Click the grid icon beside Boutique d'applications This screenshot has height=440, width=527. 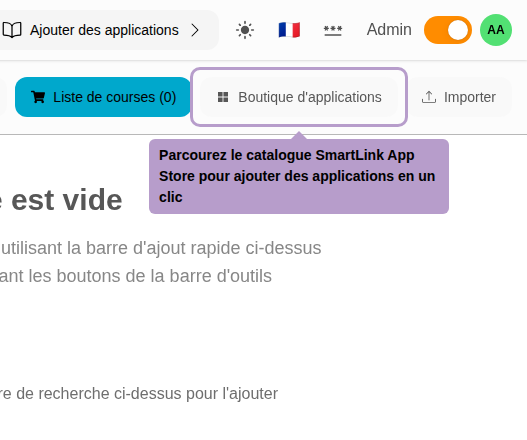223,97
